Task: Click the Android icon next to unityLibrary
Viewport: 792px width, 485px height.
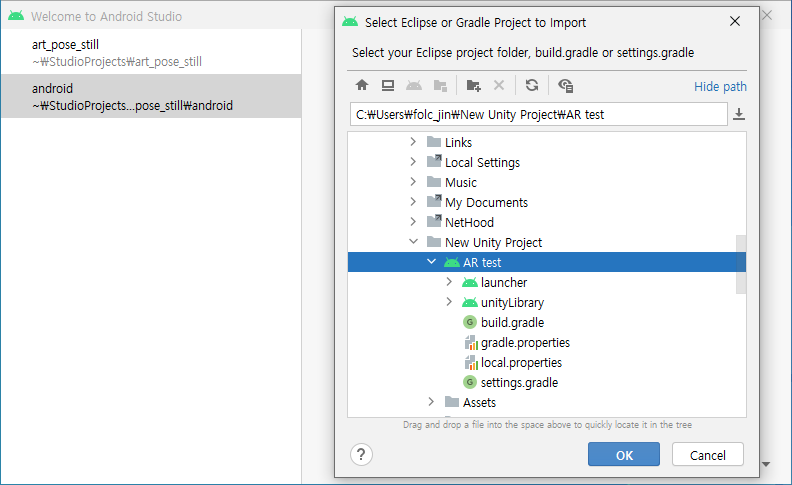Action: [x=470, y=303]
